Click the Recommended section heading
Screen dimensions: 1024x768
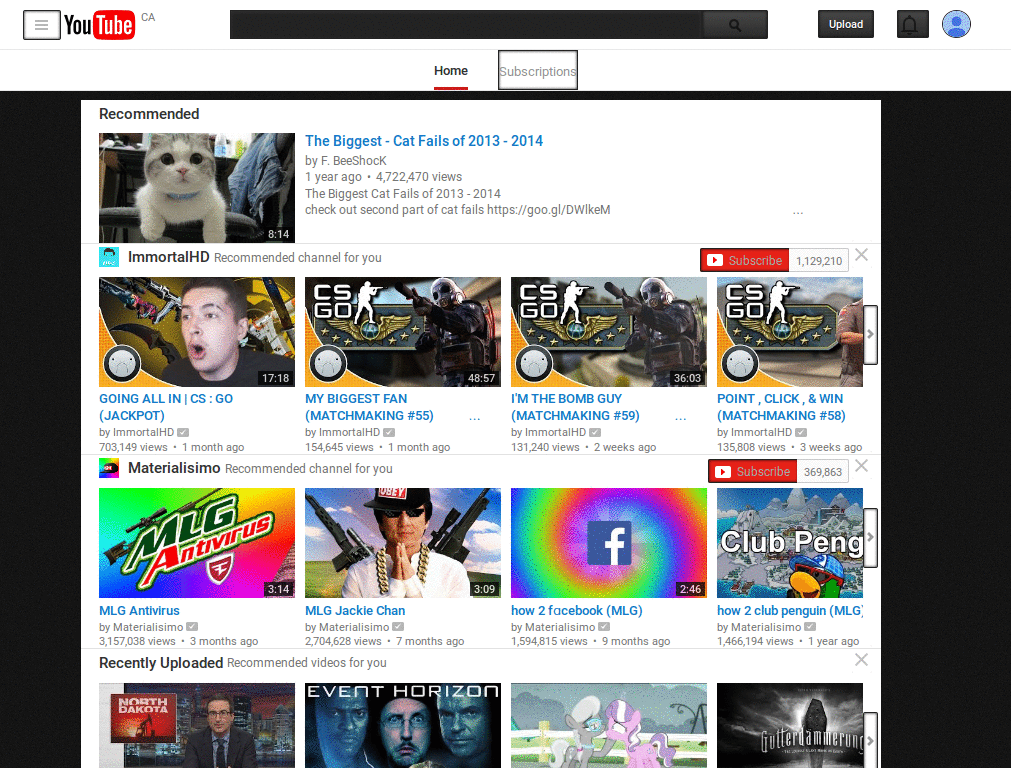[x=149, y=114]
